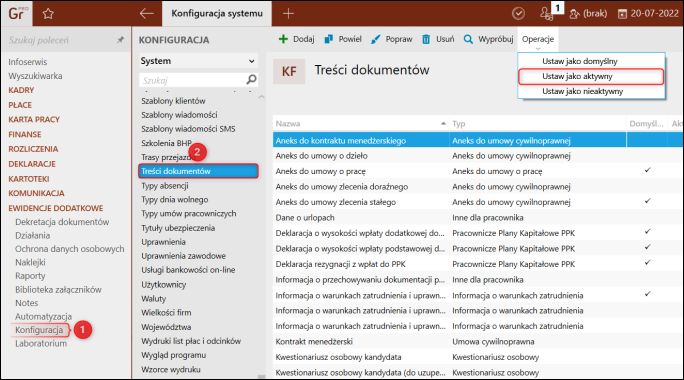Select the Konfiguracja systemu tab

pos(217,14)
